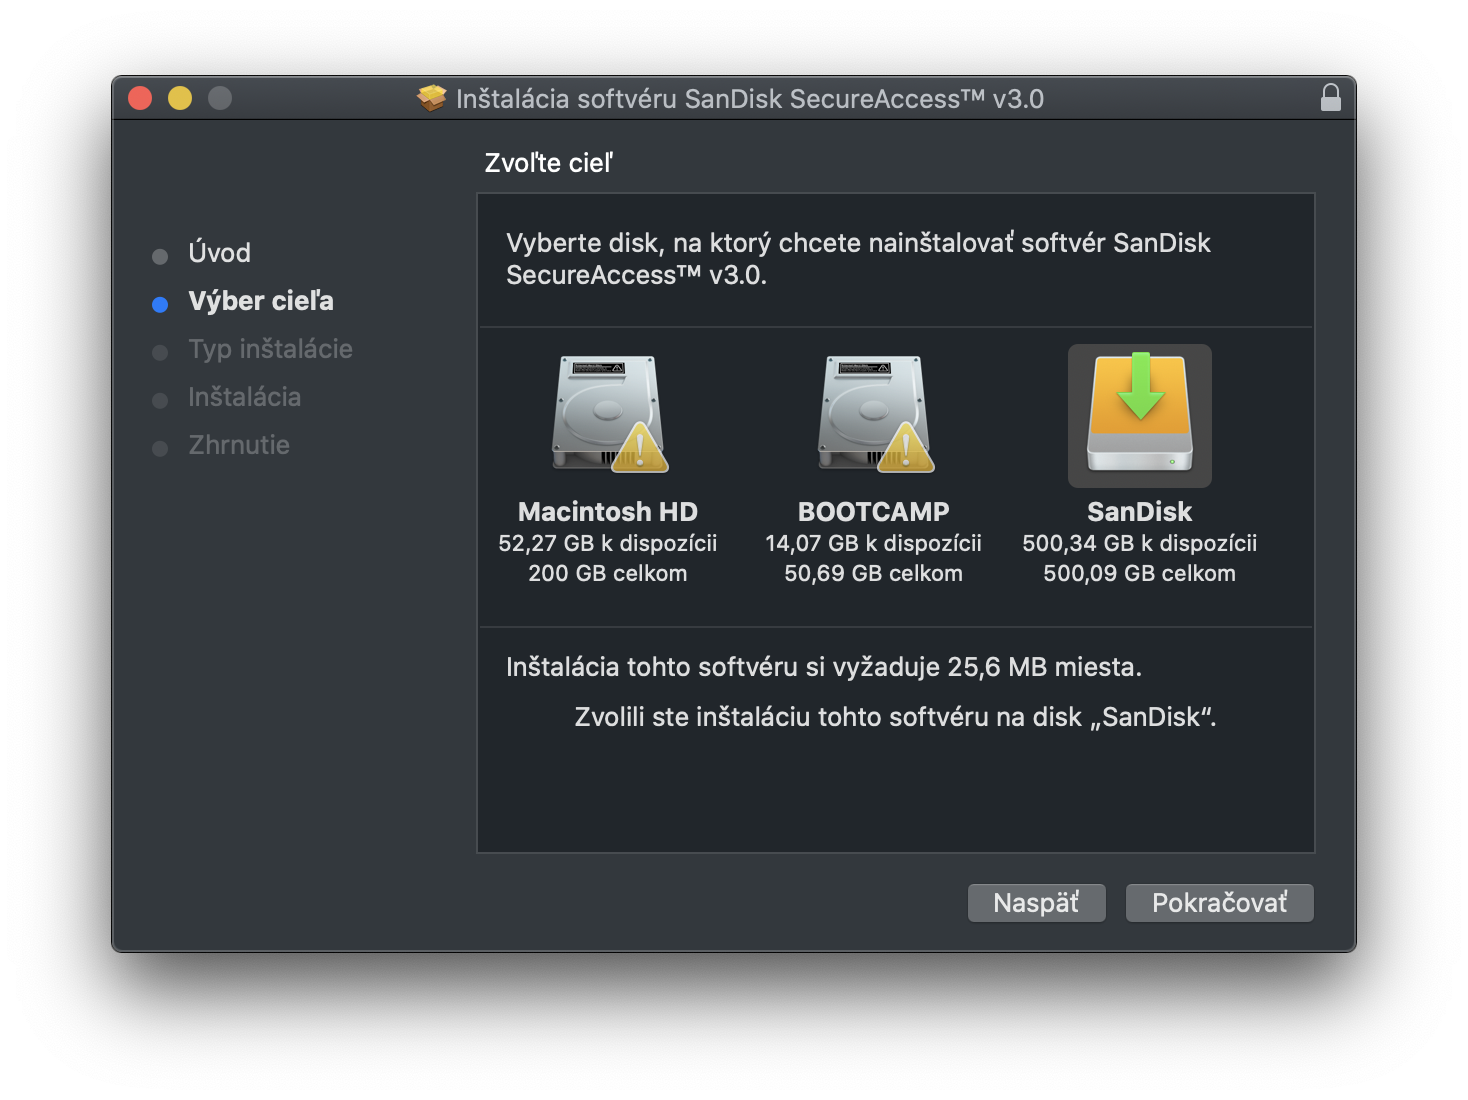Go back with the Naspäť button

[1037, 903]
